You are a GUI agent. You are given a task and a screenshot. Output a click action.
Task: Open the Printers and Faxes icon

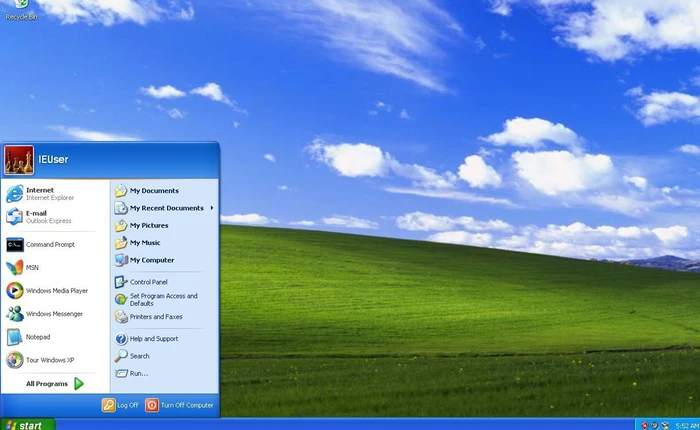click(121, 317)
